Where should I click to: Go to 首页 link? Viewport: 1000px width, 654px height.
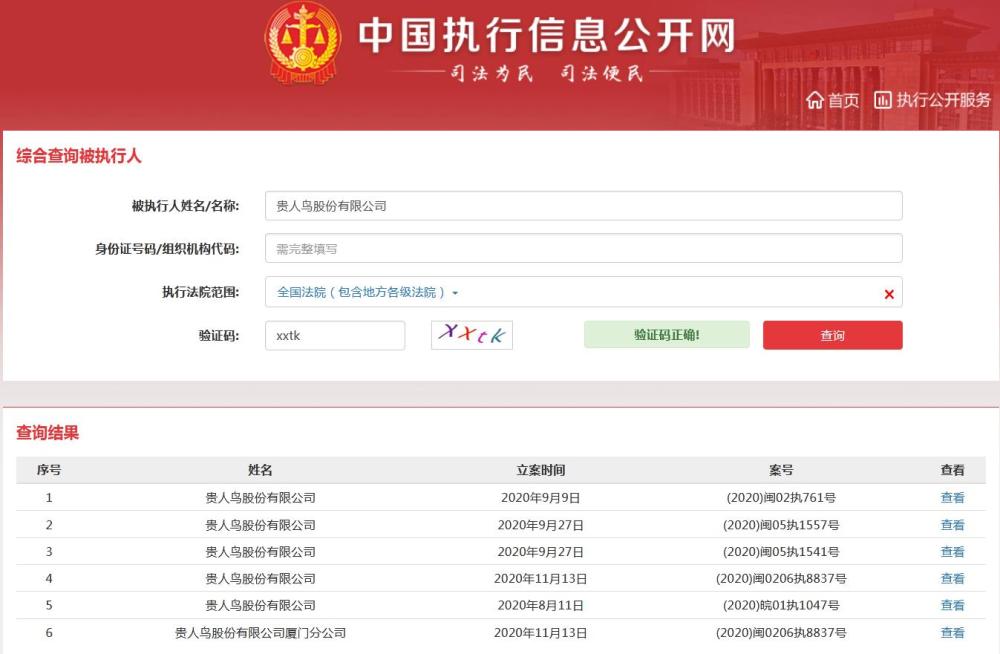(x=843, y=100)
